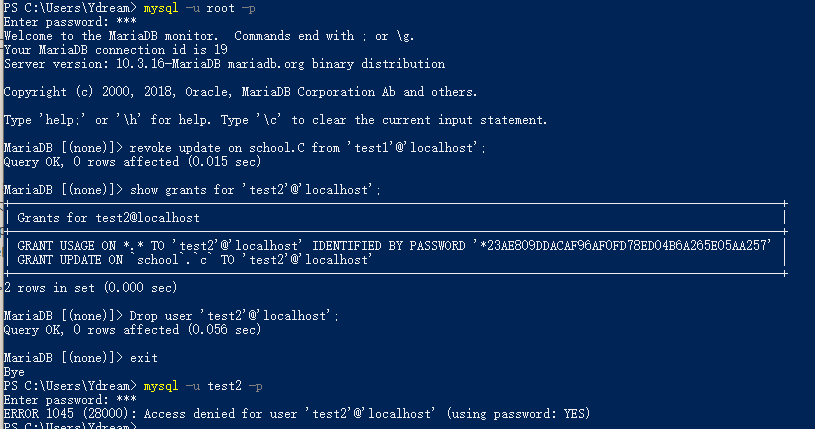Image resolution: width=815 pixels, height=429 pixels.
Task: Click the 'GRANT USAGE ON *.*' row
Action: coord(394,246)
